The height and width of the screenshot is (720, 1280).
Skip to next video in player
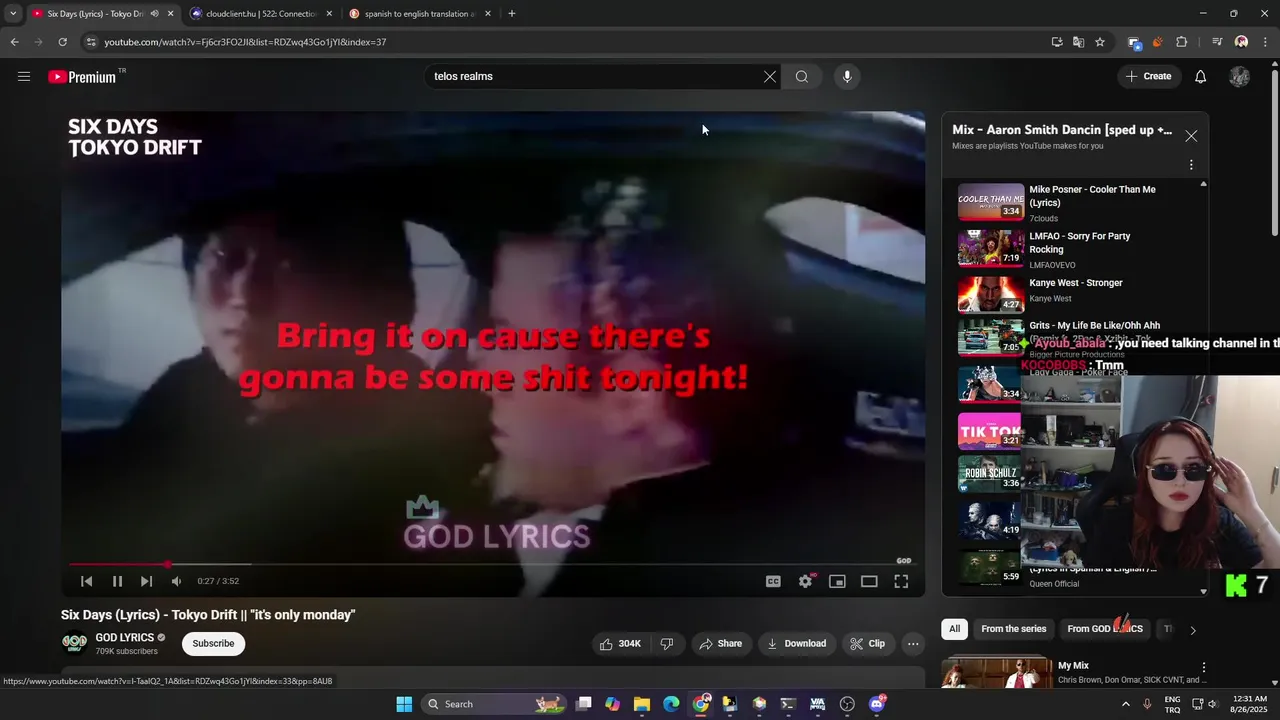click(x=147, y=581)
